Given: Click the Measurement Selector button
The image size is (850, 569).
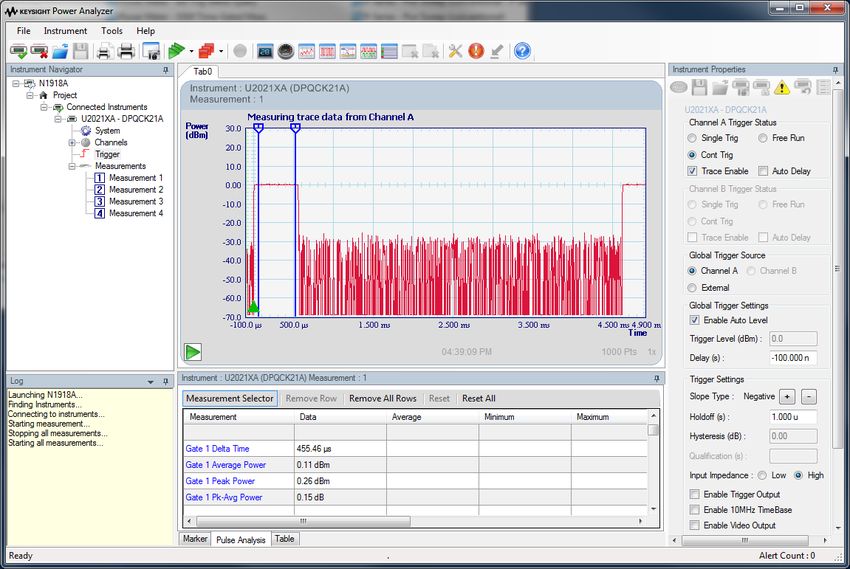Looking at the screenshot, I should tap(230, 399).
